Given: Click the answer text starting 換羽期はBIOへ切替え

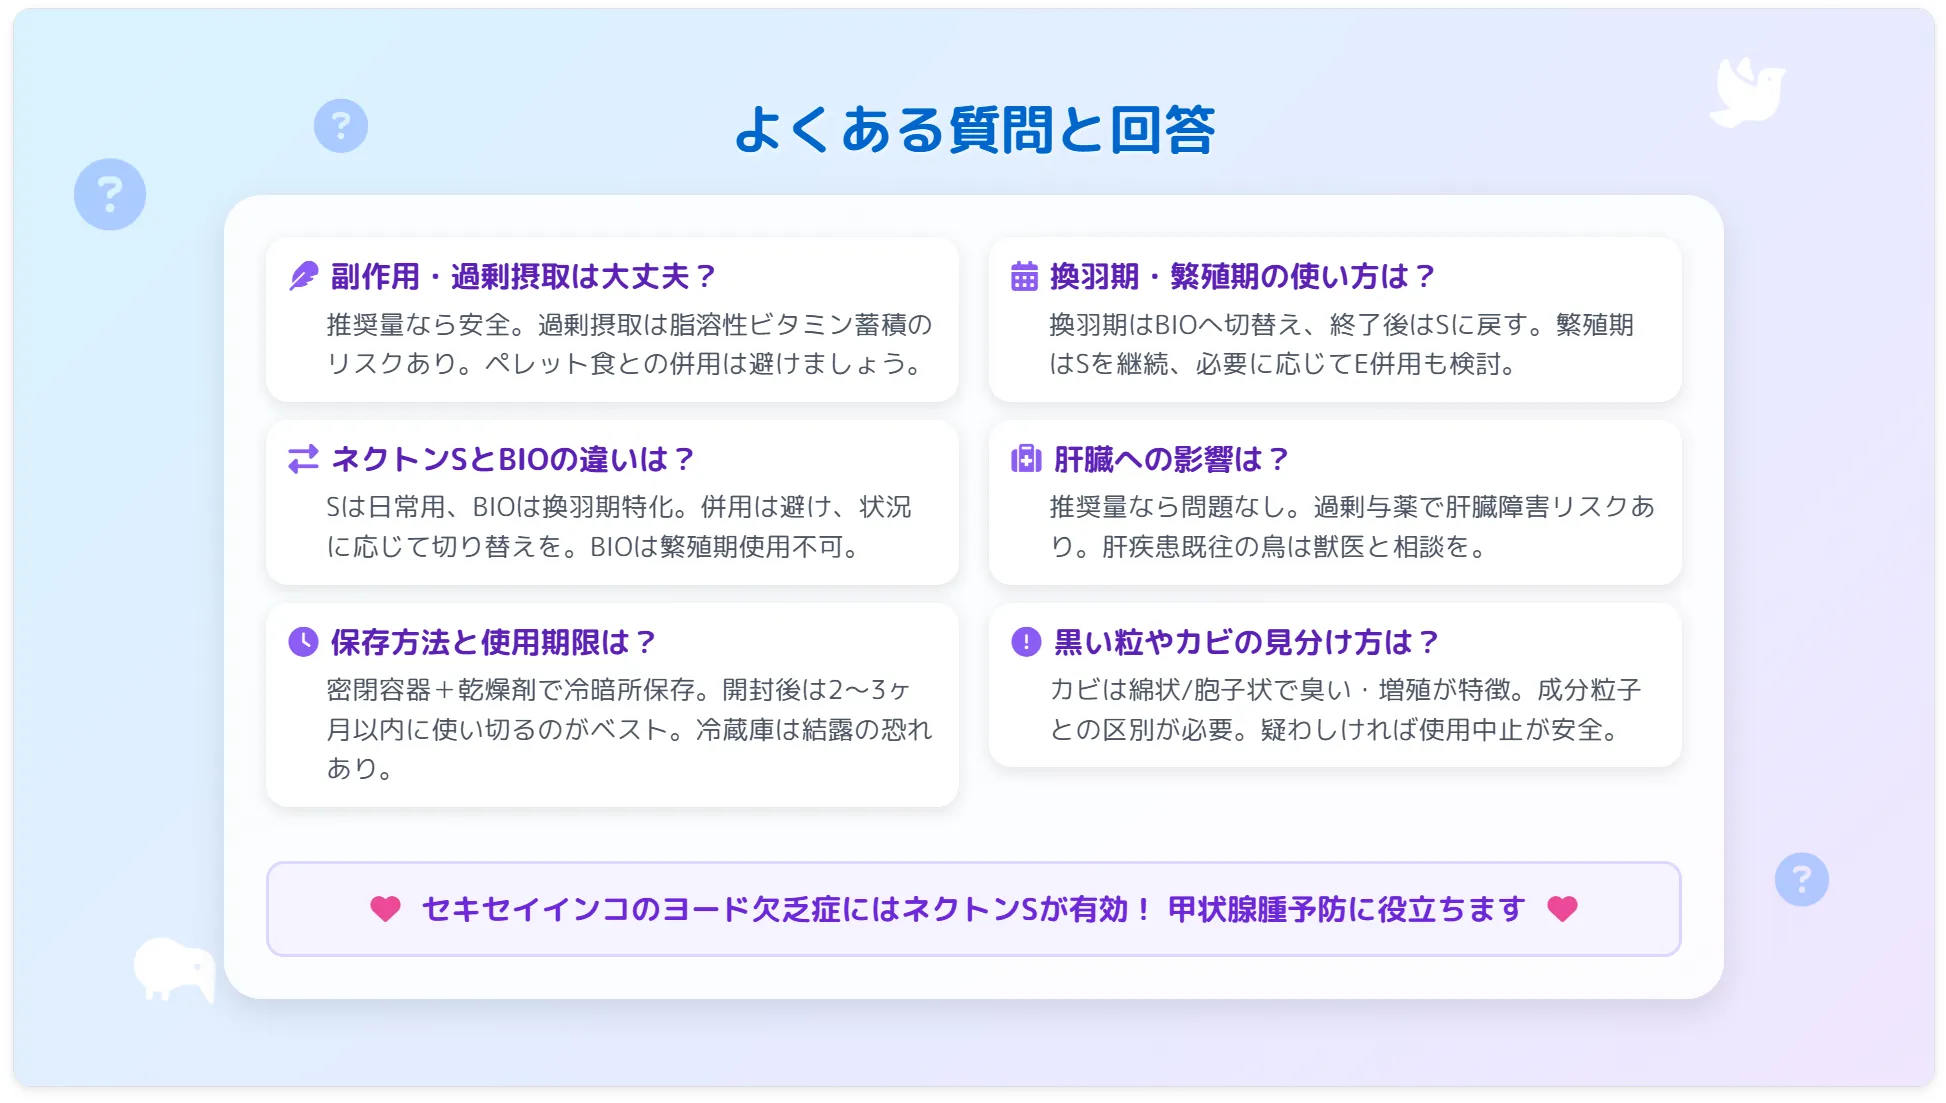Looking at the screenshot, I should coord(1342,344).
